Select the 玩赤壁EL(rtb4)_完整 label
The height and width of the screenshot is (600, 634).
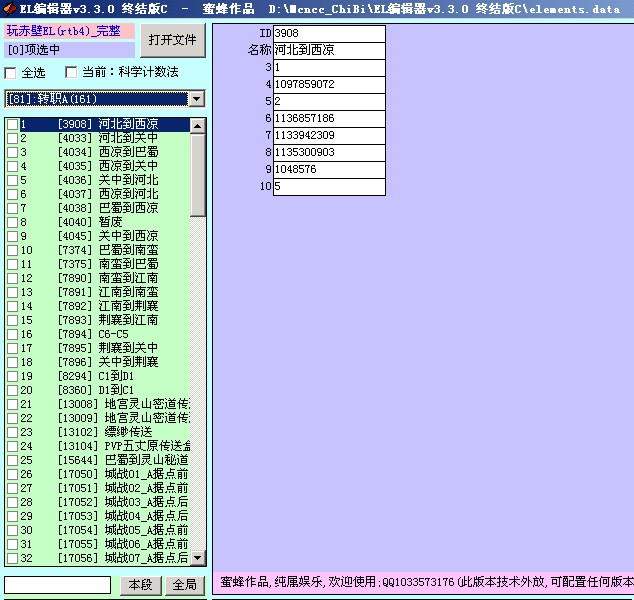coord(69,32)
